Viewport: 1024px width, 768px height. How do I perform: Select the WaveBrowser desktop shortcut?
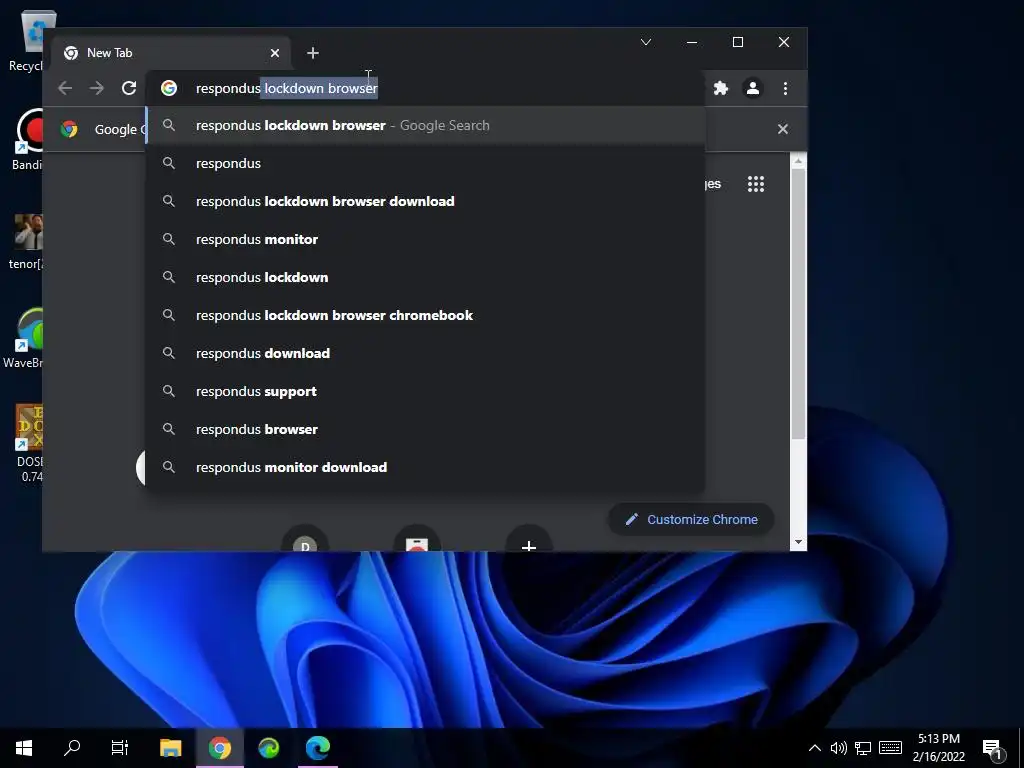24,338
